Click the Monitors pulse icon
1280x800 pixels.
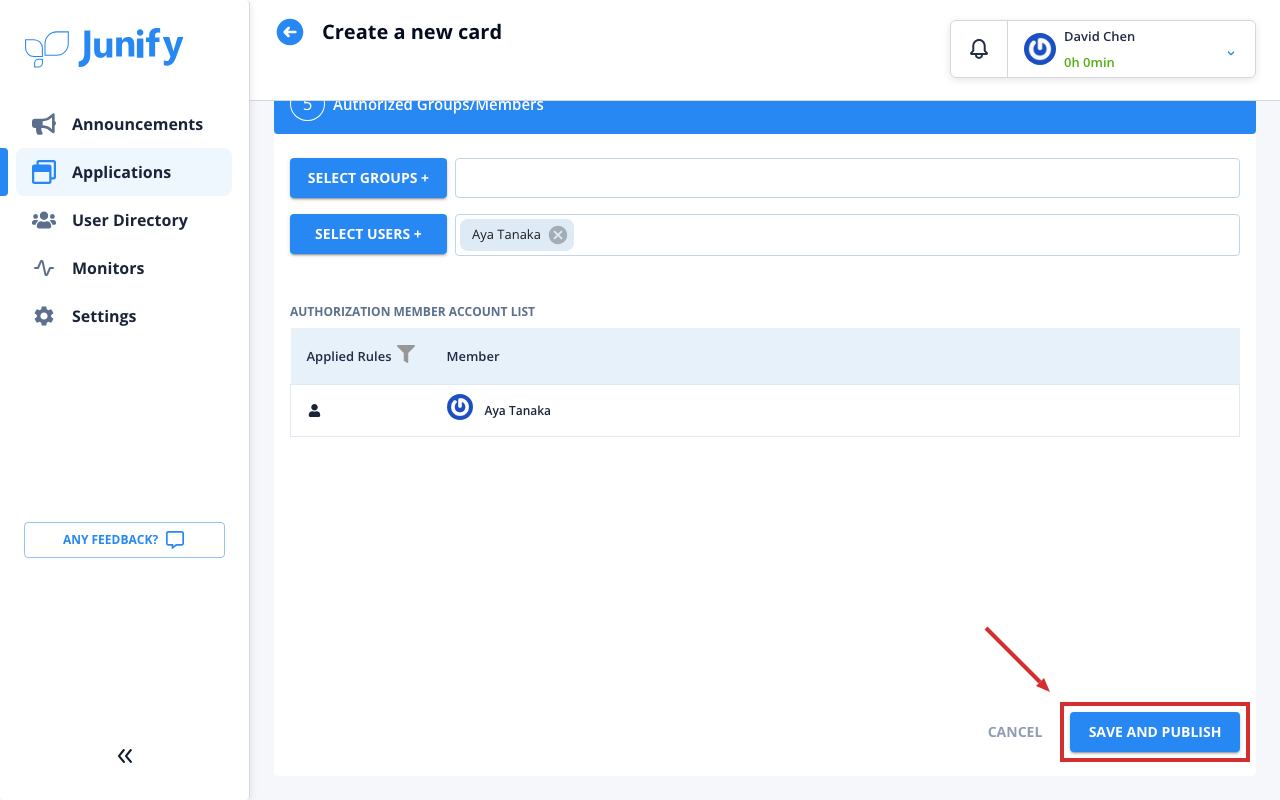44,268
